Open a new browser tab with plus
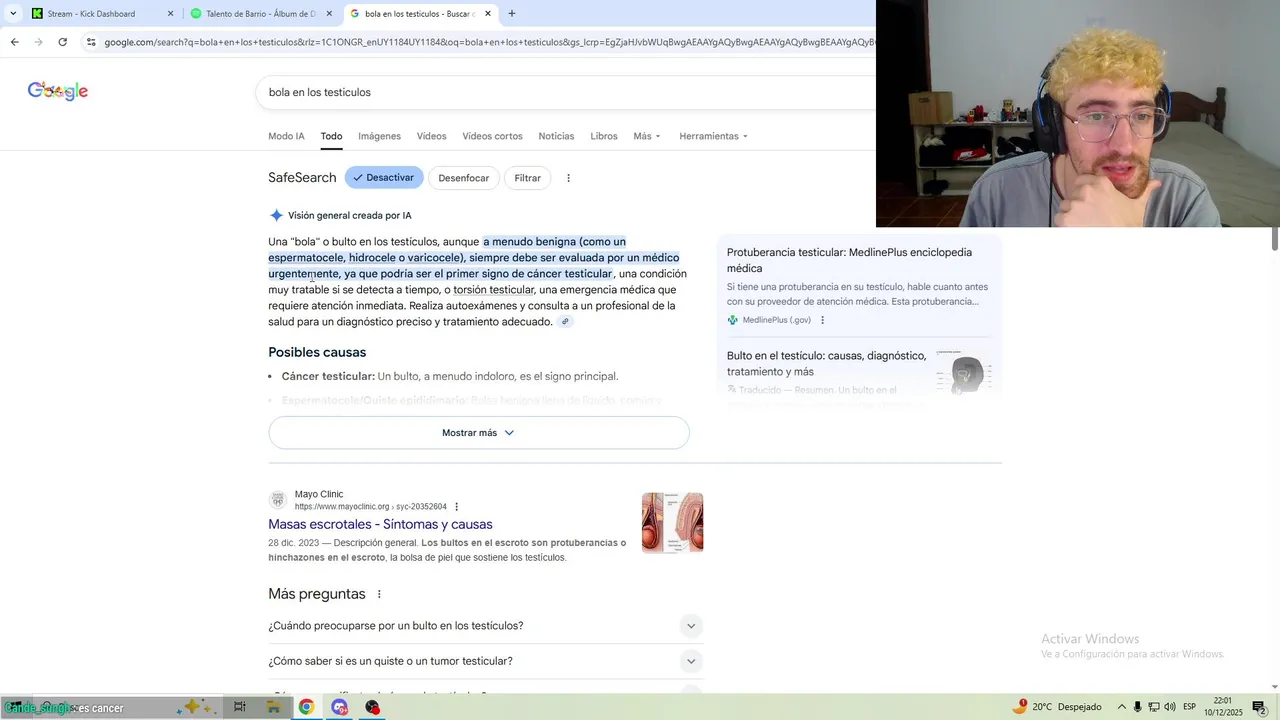Screen dimensions: 1280x720 512,14
